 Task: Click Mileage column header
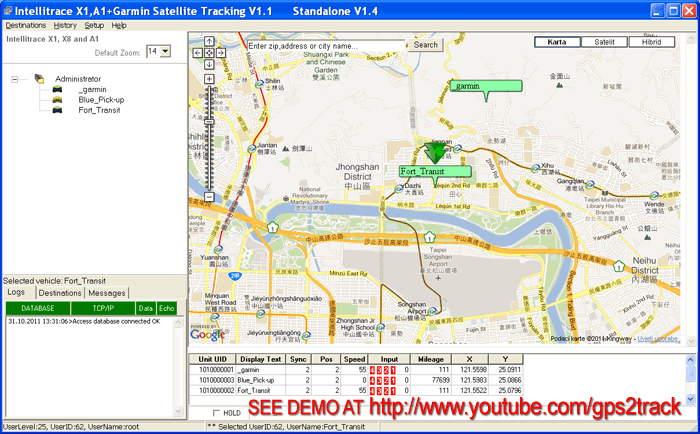[x=431, y=359]
